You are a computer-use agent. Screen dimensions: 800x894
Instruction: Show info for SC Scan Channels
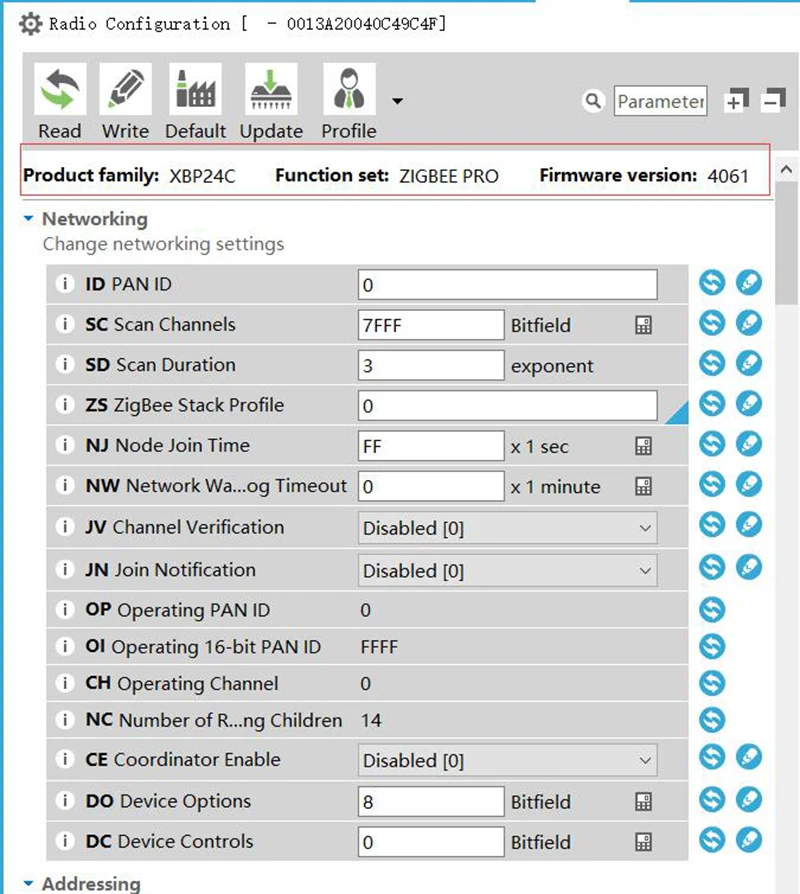[x=64, y=324]
